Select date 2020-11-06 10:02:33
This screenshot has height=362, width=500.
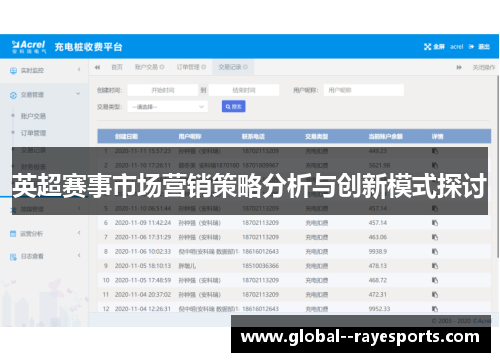[143, 251]
